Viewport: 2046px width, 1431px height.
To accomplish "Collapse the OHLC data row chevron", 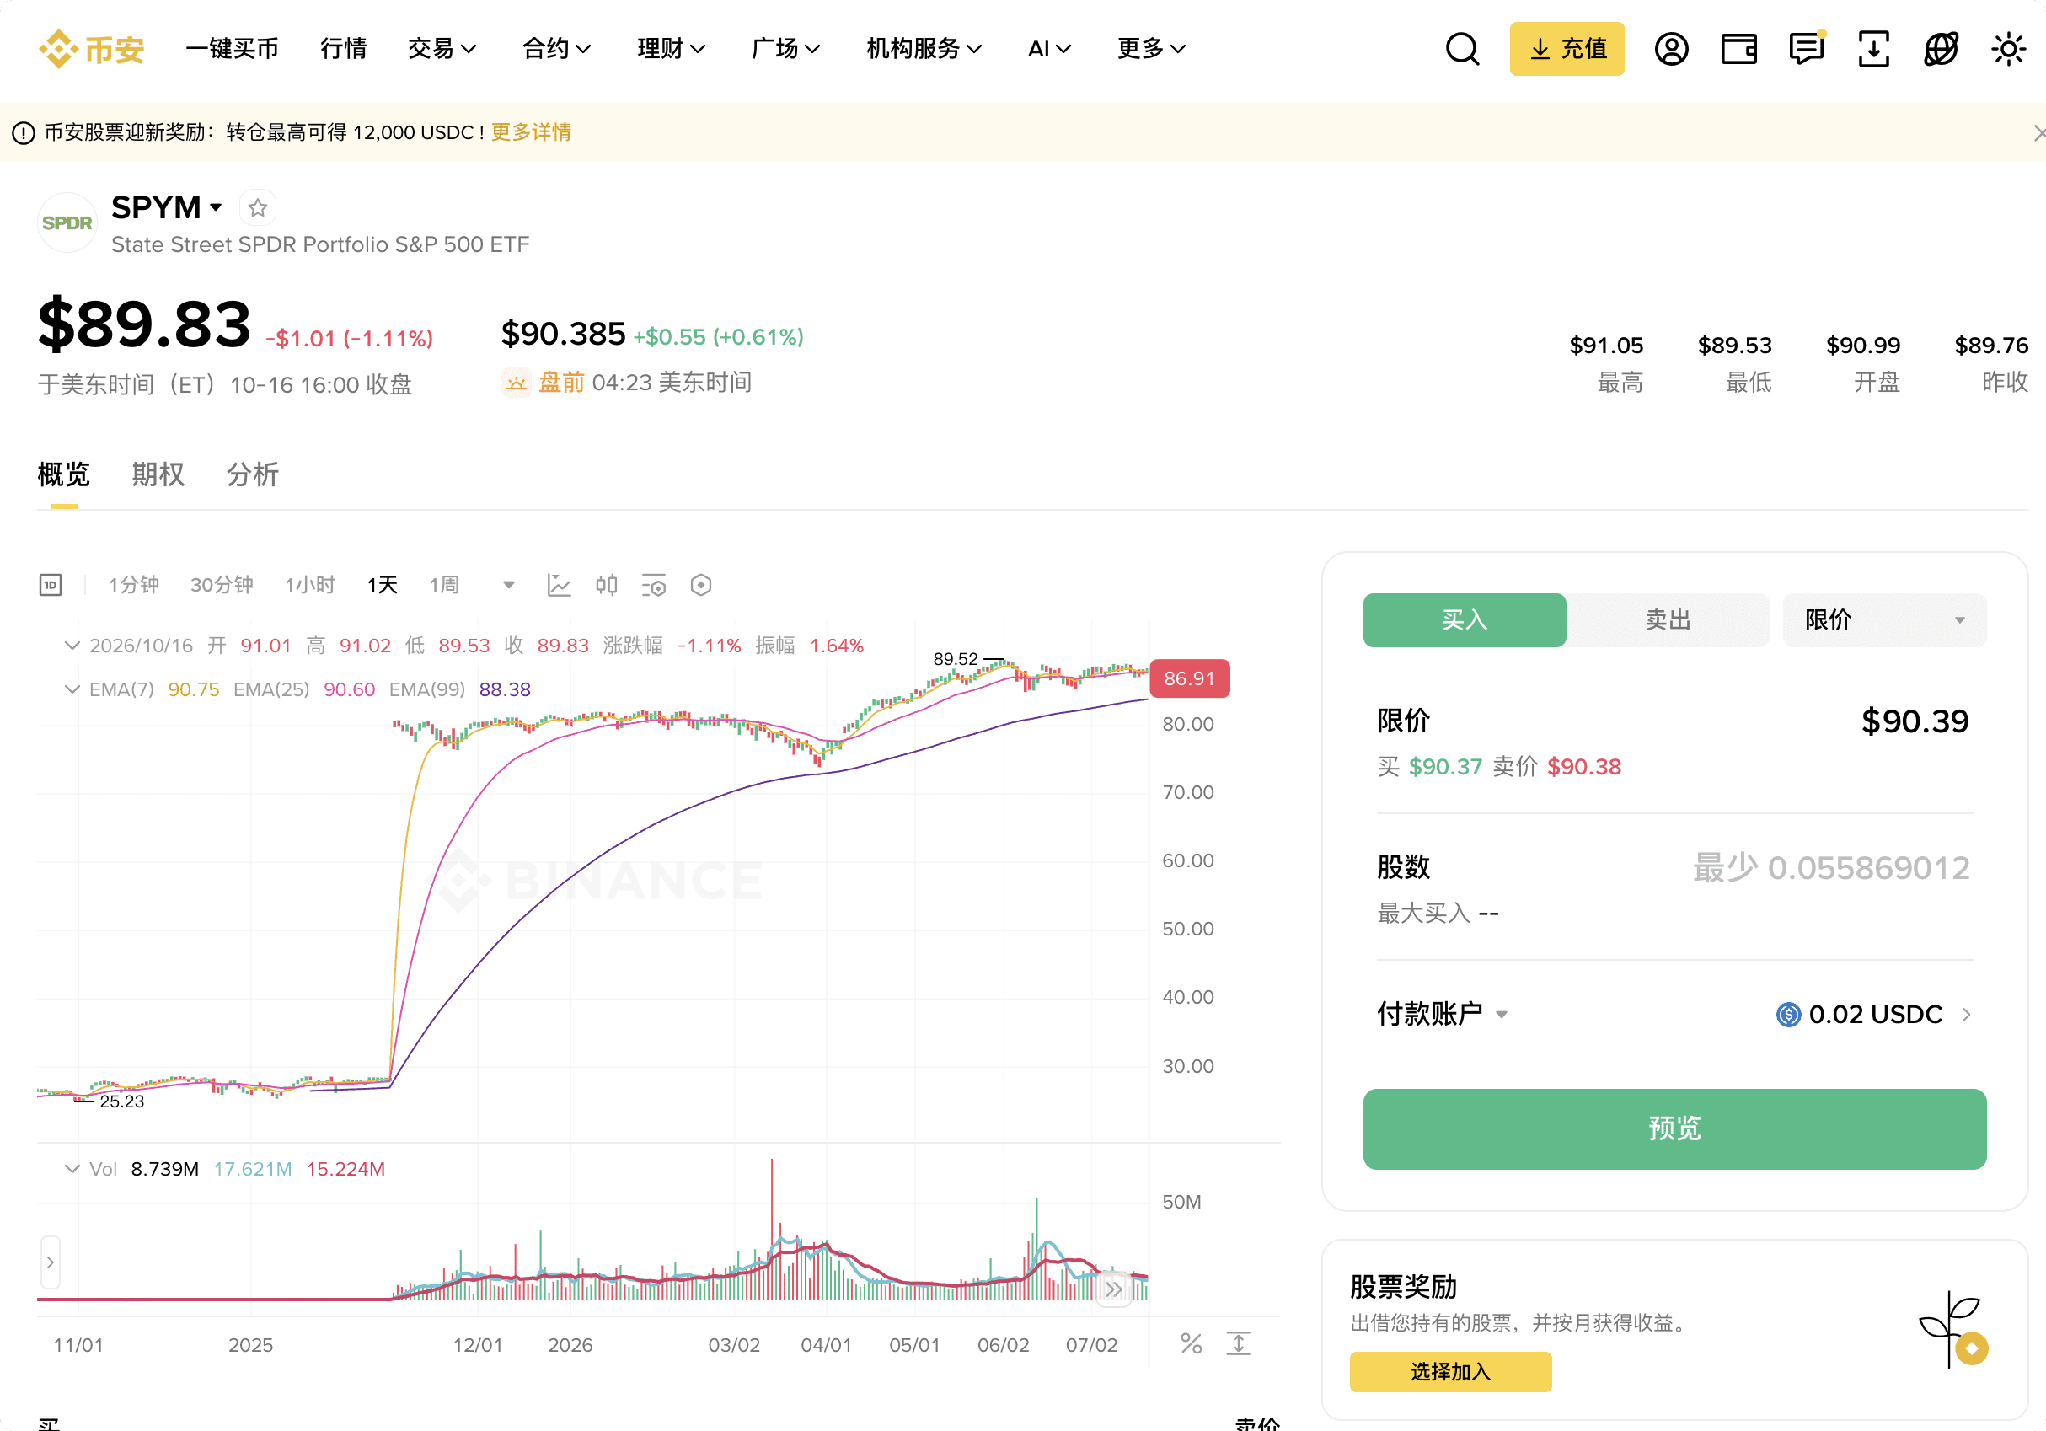I will click(x=72, y=646).
